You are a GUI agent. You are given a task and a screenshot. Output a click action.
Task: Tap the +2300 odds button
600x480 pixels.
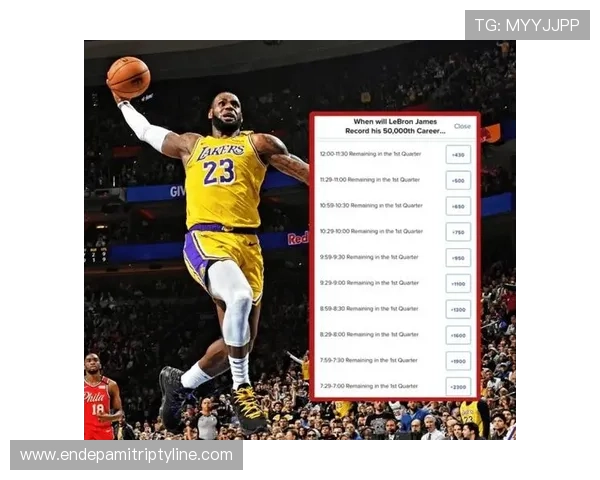pos(458,387)
